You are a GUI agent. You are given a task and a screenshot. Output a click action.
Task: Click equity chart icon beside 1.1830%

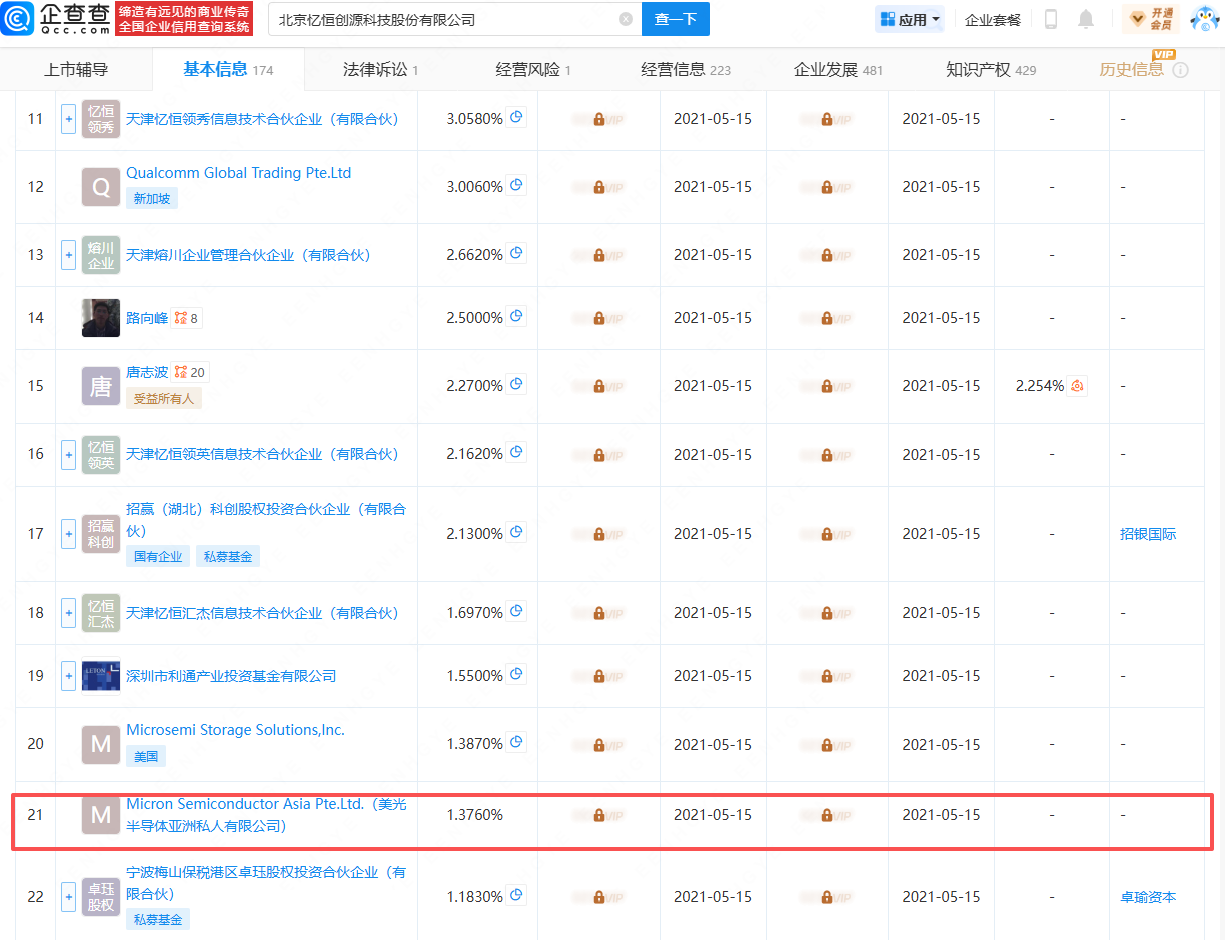pyautogui.click(x=517, y=895)
